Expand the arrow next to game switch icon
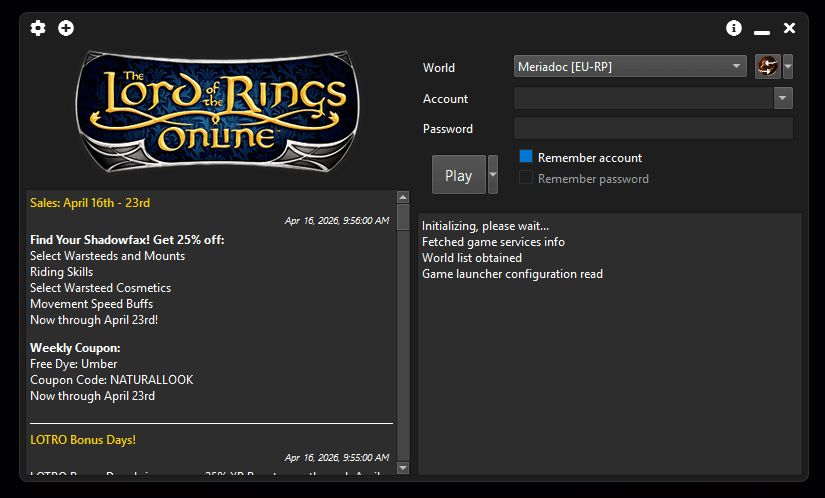This screenshot has width=825, height=498. click(788, 67)
